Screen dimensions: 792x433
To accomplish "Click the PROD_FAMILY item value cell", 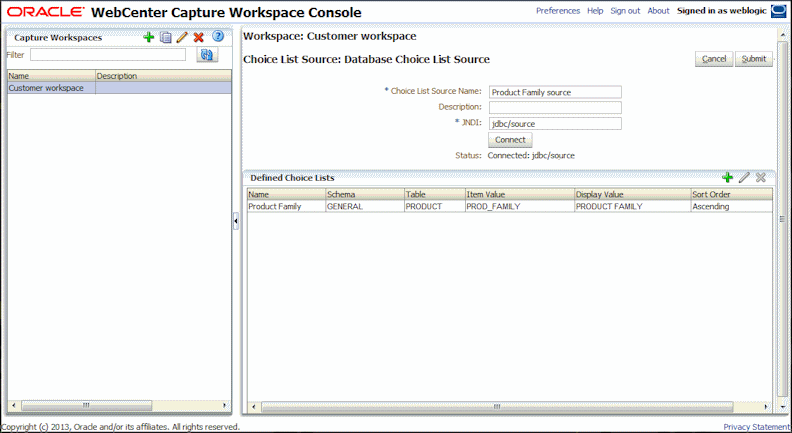I will pyautogui.click(x=519, y=207).
